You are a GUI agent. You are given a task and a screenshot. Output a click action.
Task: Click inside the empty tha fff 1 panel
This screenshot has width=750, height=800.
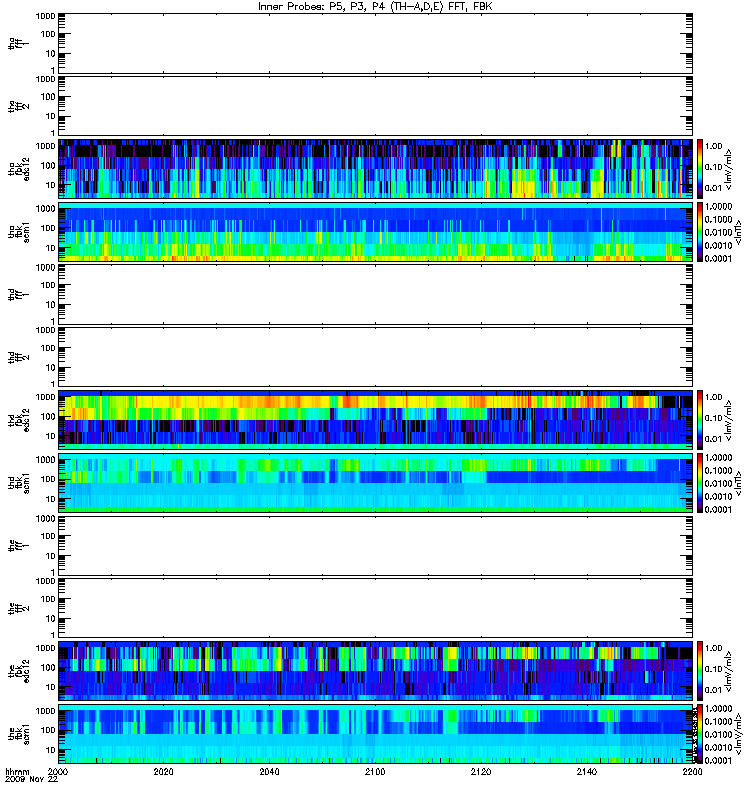(376, 43)
